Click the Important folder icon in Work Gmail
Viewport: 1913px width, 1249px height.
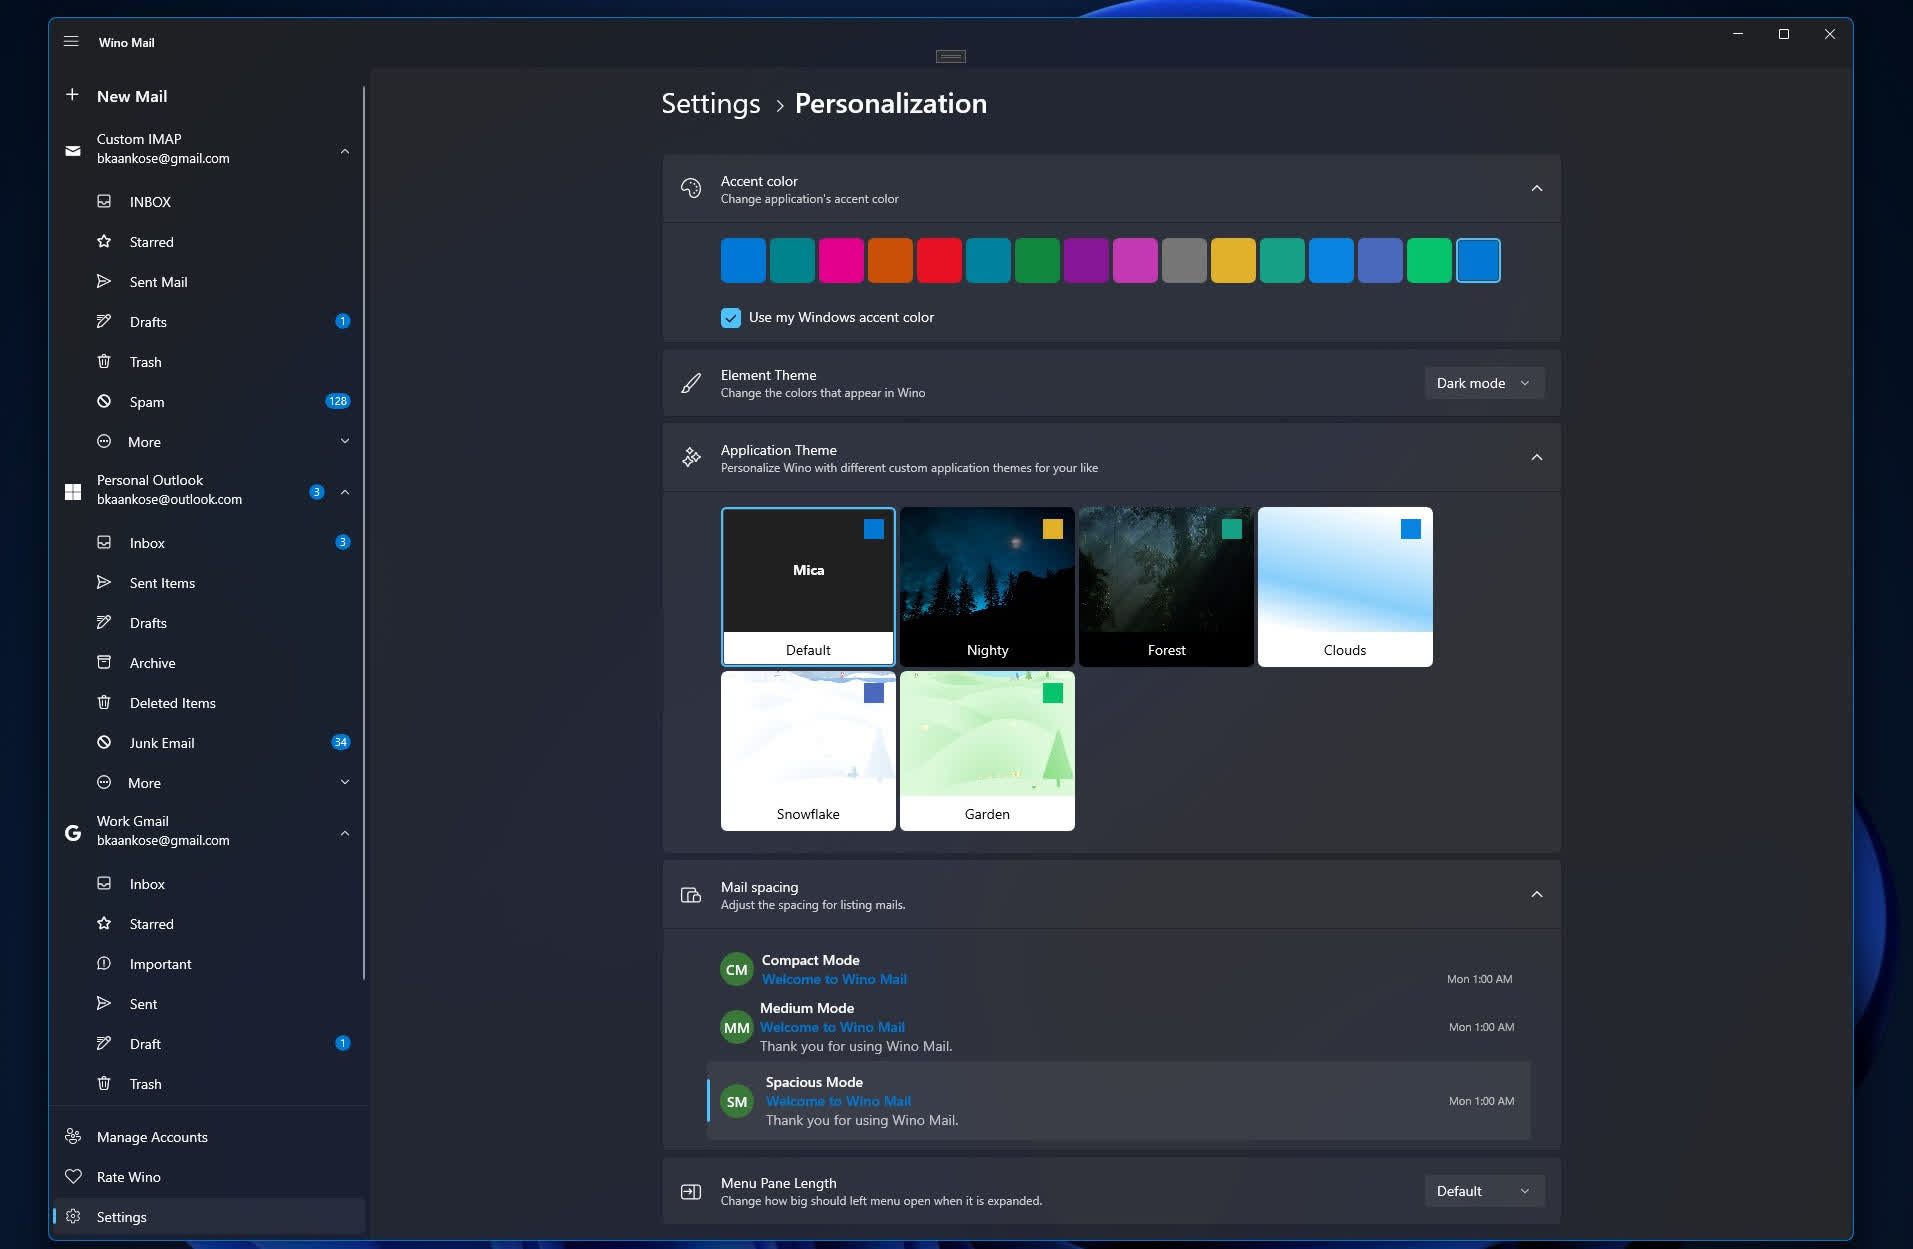pyautogui.click(x=104, y=964)
